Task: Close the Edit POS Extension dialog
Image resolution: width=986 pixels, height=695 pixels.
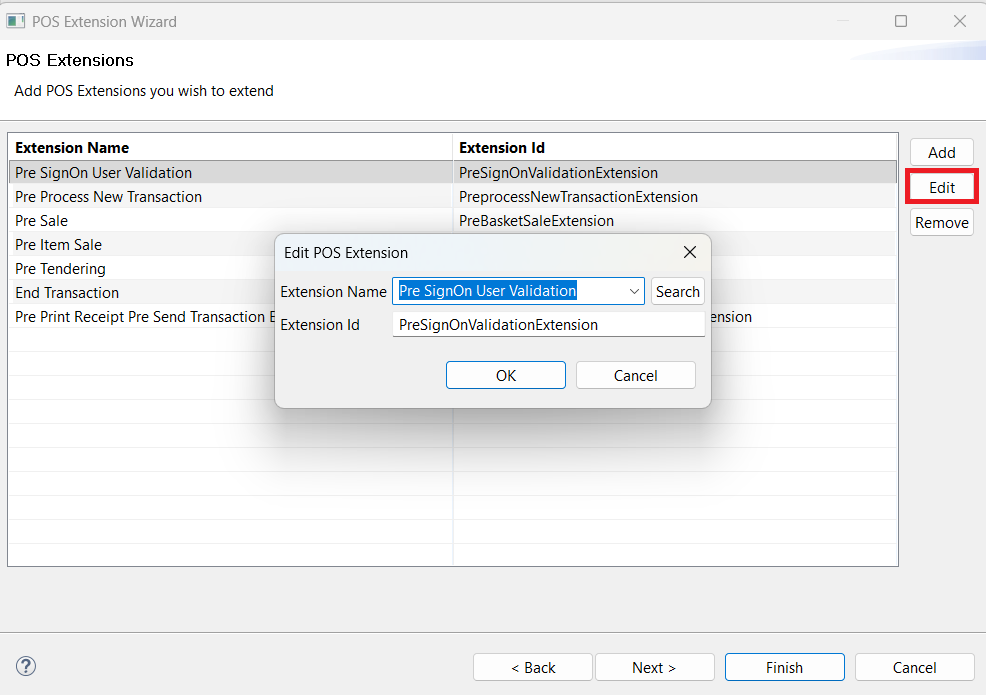Action: (689, 252)
